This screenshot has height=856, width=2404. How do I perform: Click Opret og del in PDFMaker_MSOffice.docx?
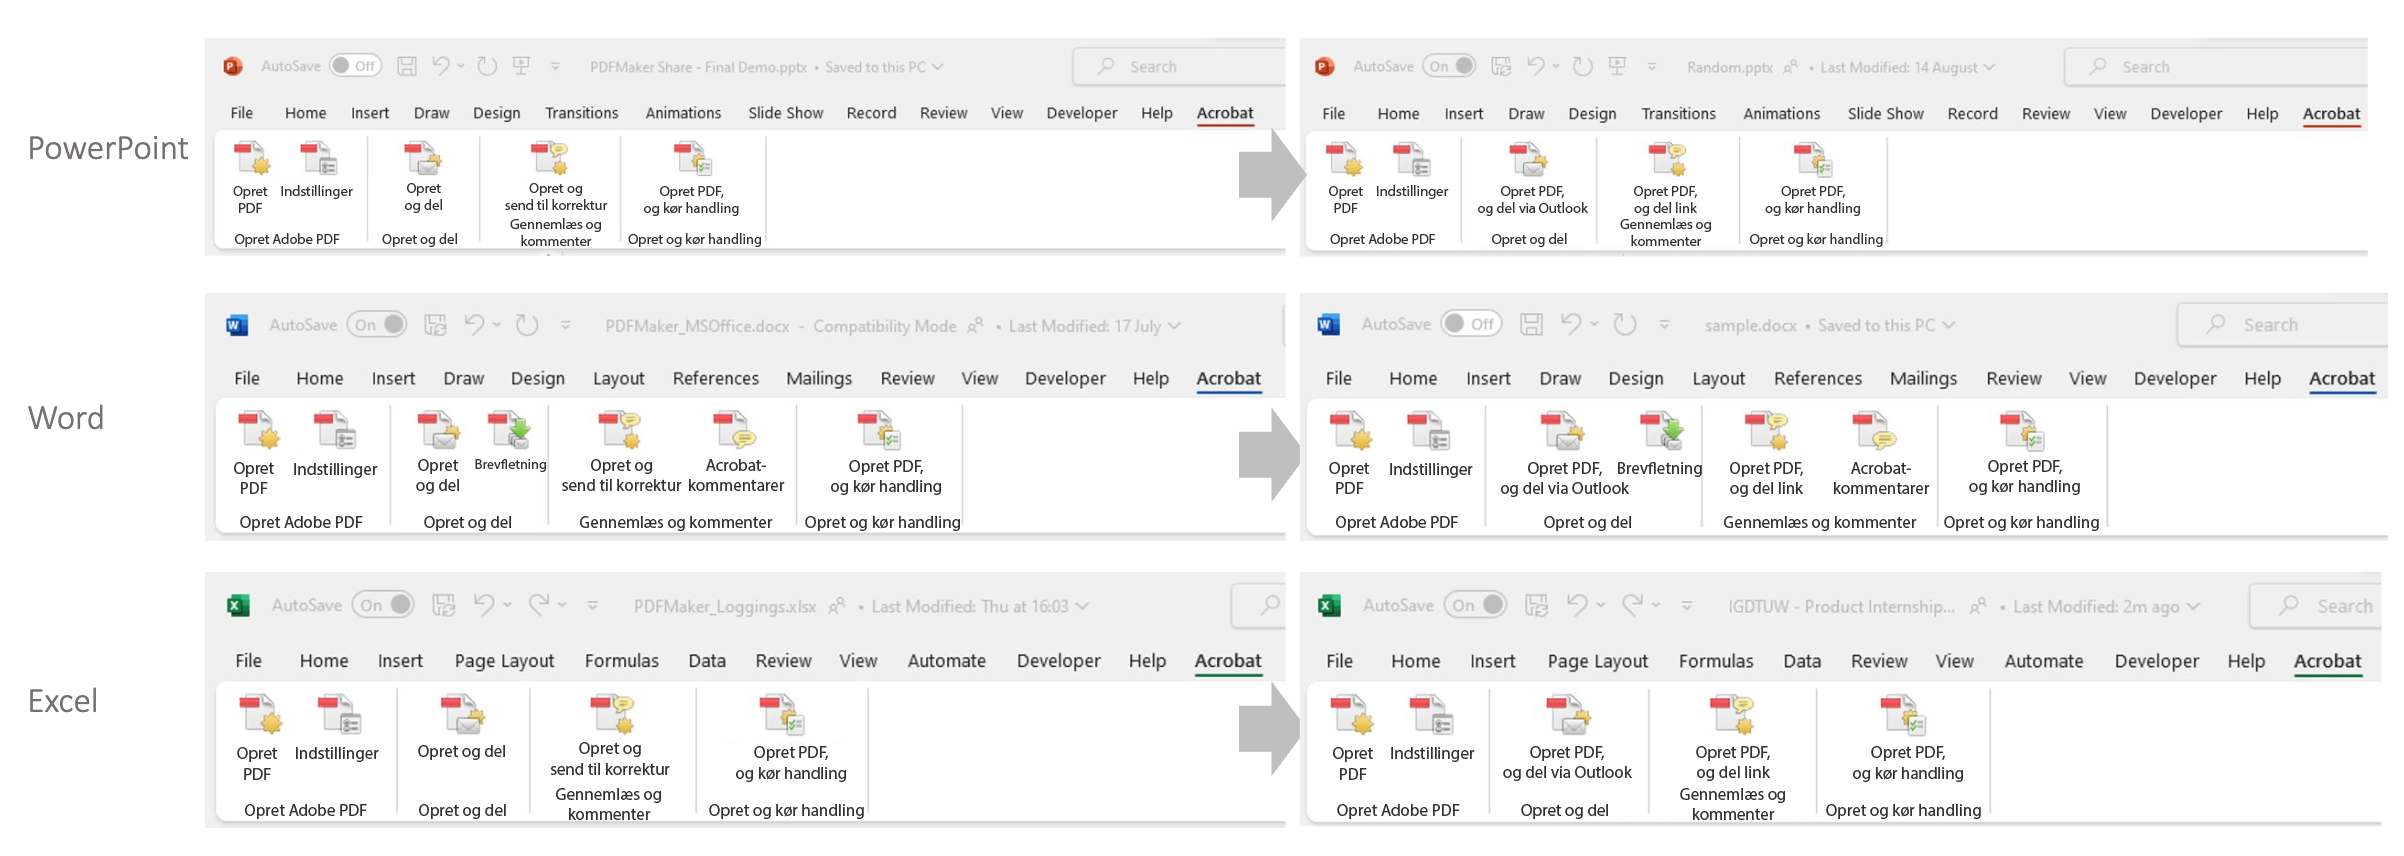pos(438,452)
